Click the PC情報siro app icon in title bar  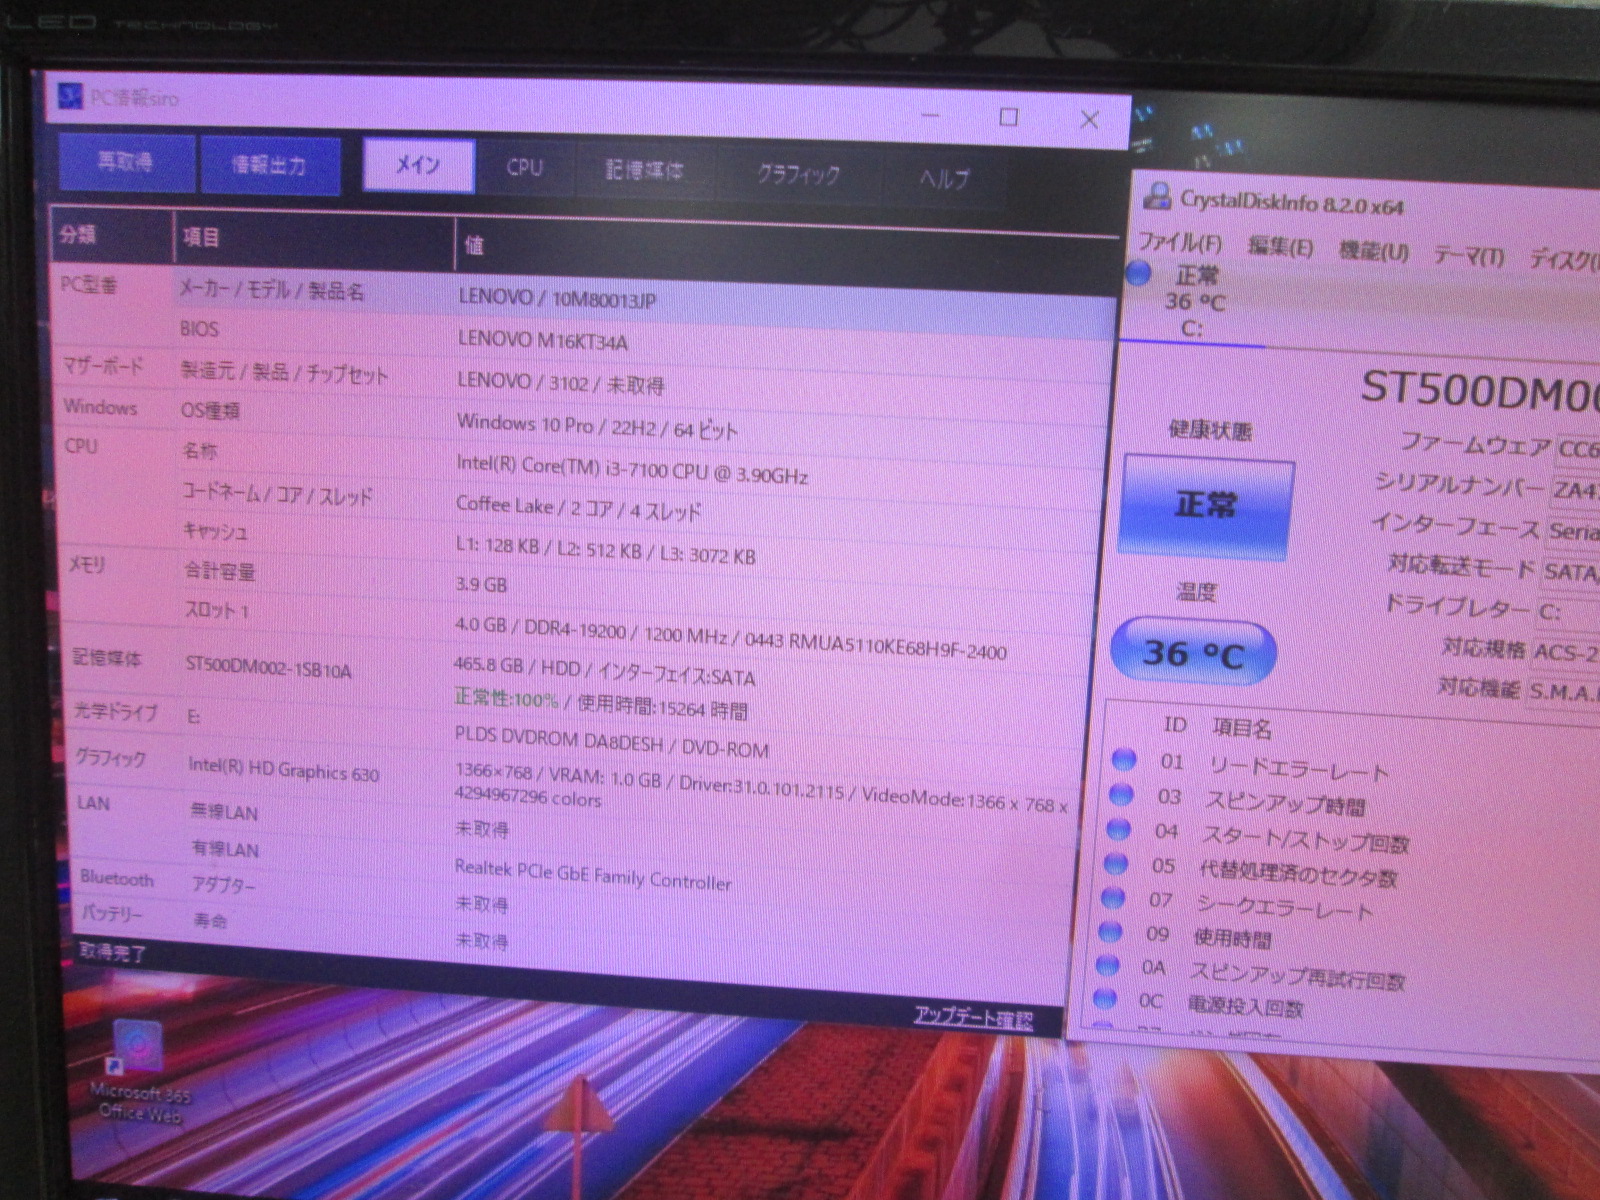point(69,96)
